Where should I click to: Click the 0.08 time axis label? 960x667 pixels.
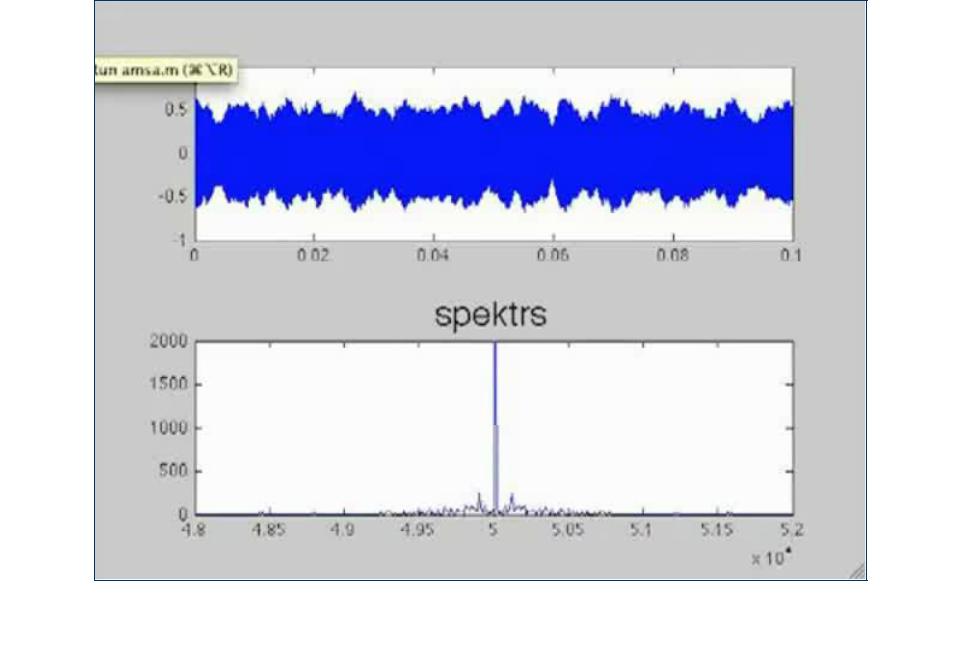[672, 255]
